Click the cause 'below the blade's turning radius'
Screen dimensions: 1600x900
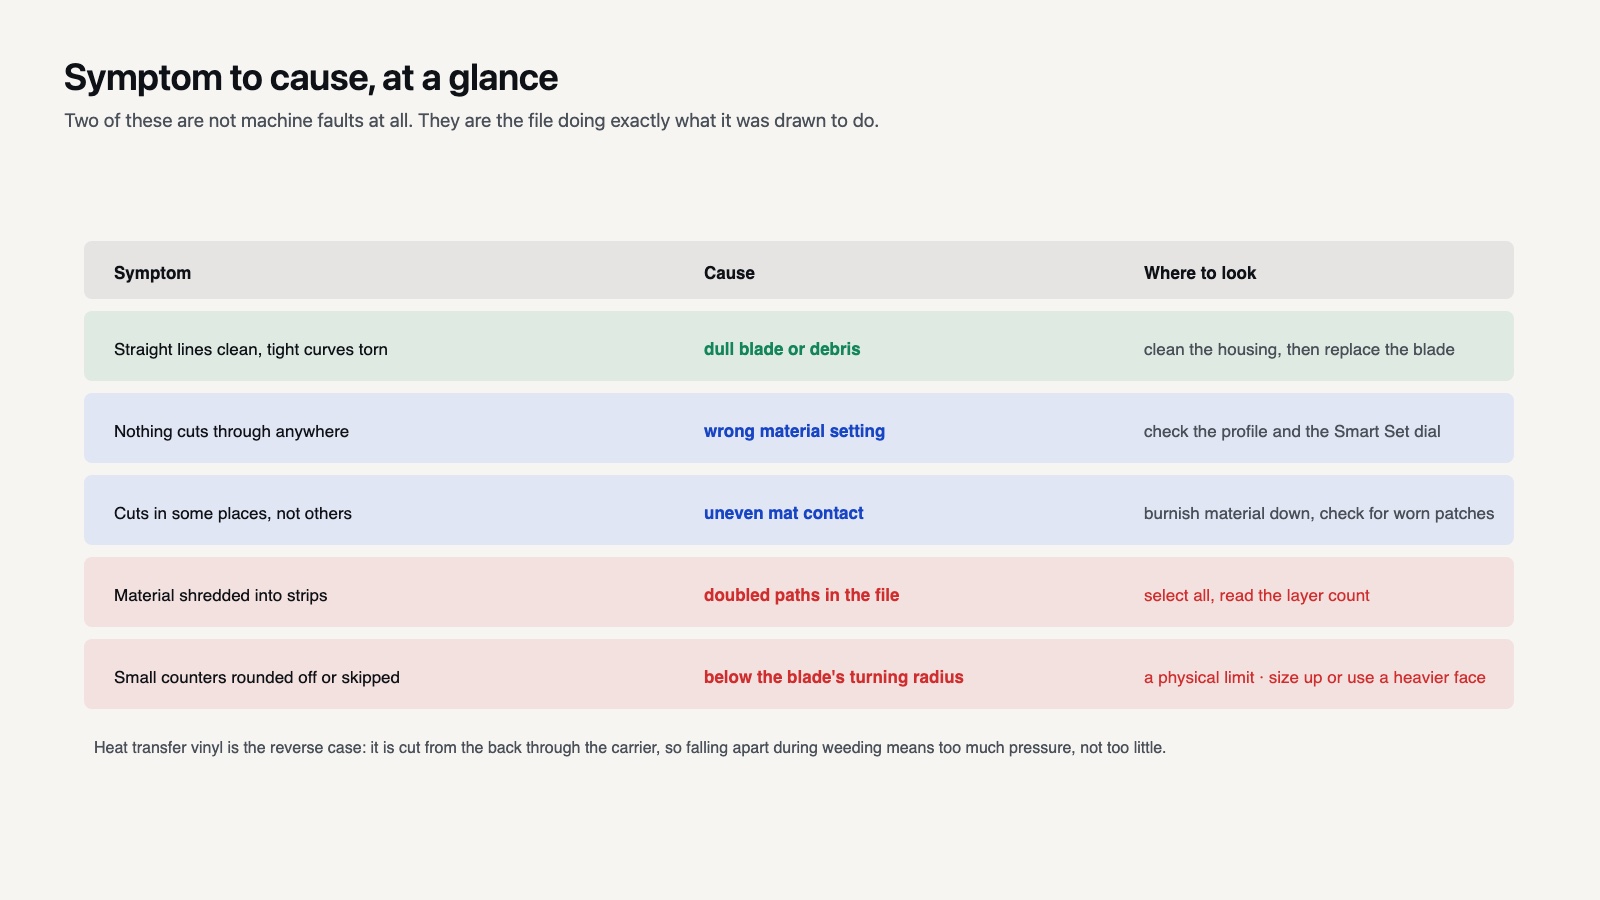click(834, 677)
